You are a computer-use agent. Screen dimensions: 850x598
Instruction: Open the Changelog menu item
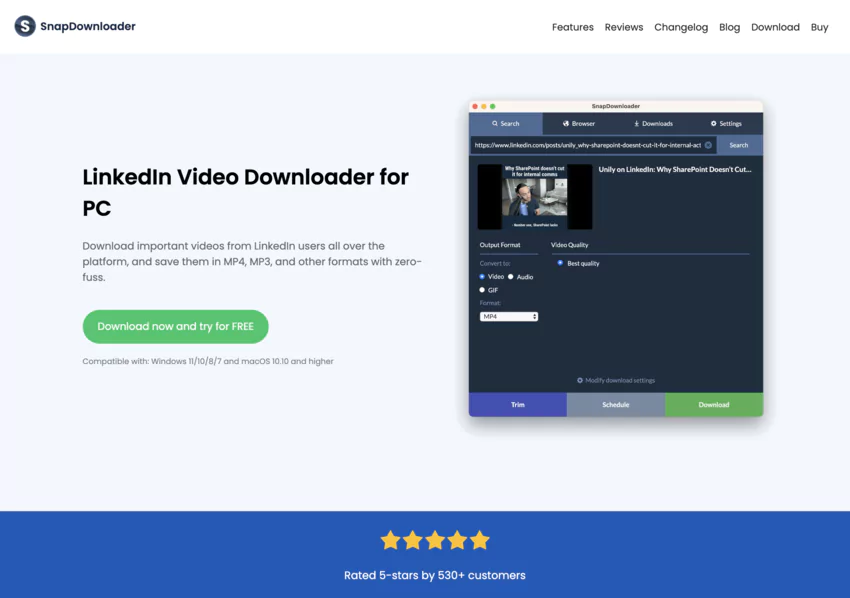click(x=681, y=27)
